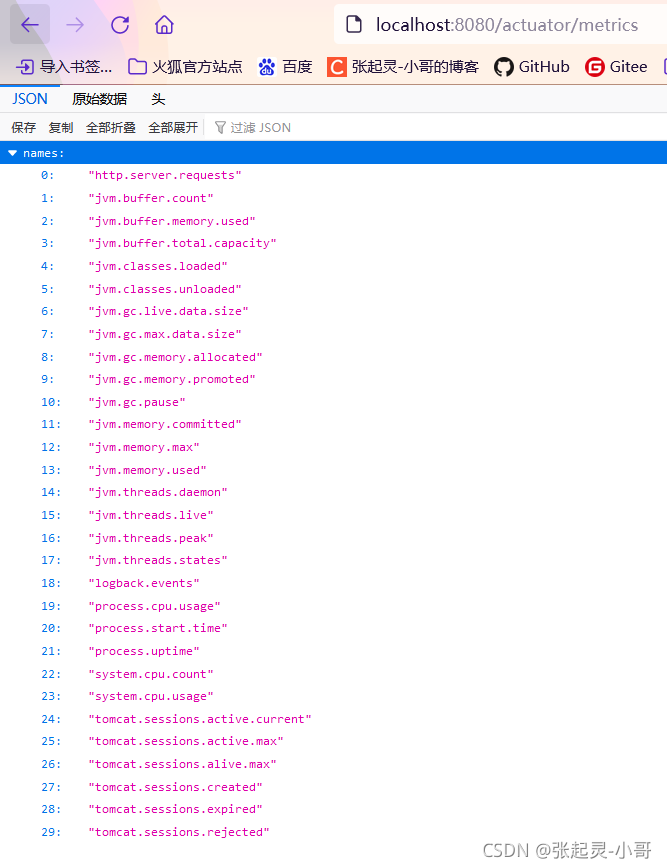Viewport: 667px width, 868px height.
Task: Click the value "jvm.gc.live.data.size"
Action: [x=168, y=312]
